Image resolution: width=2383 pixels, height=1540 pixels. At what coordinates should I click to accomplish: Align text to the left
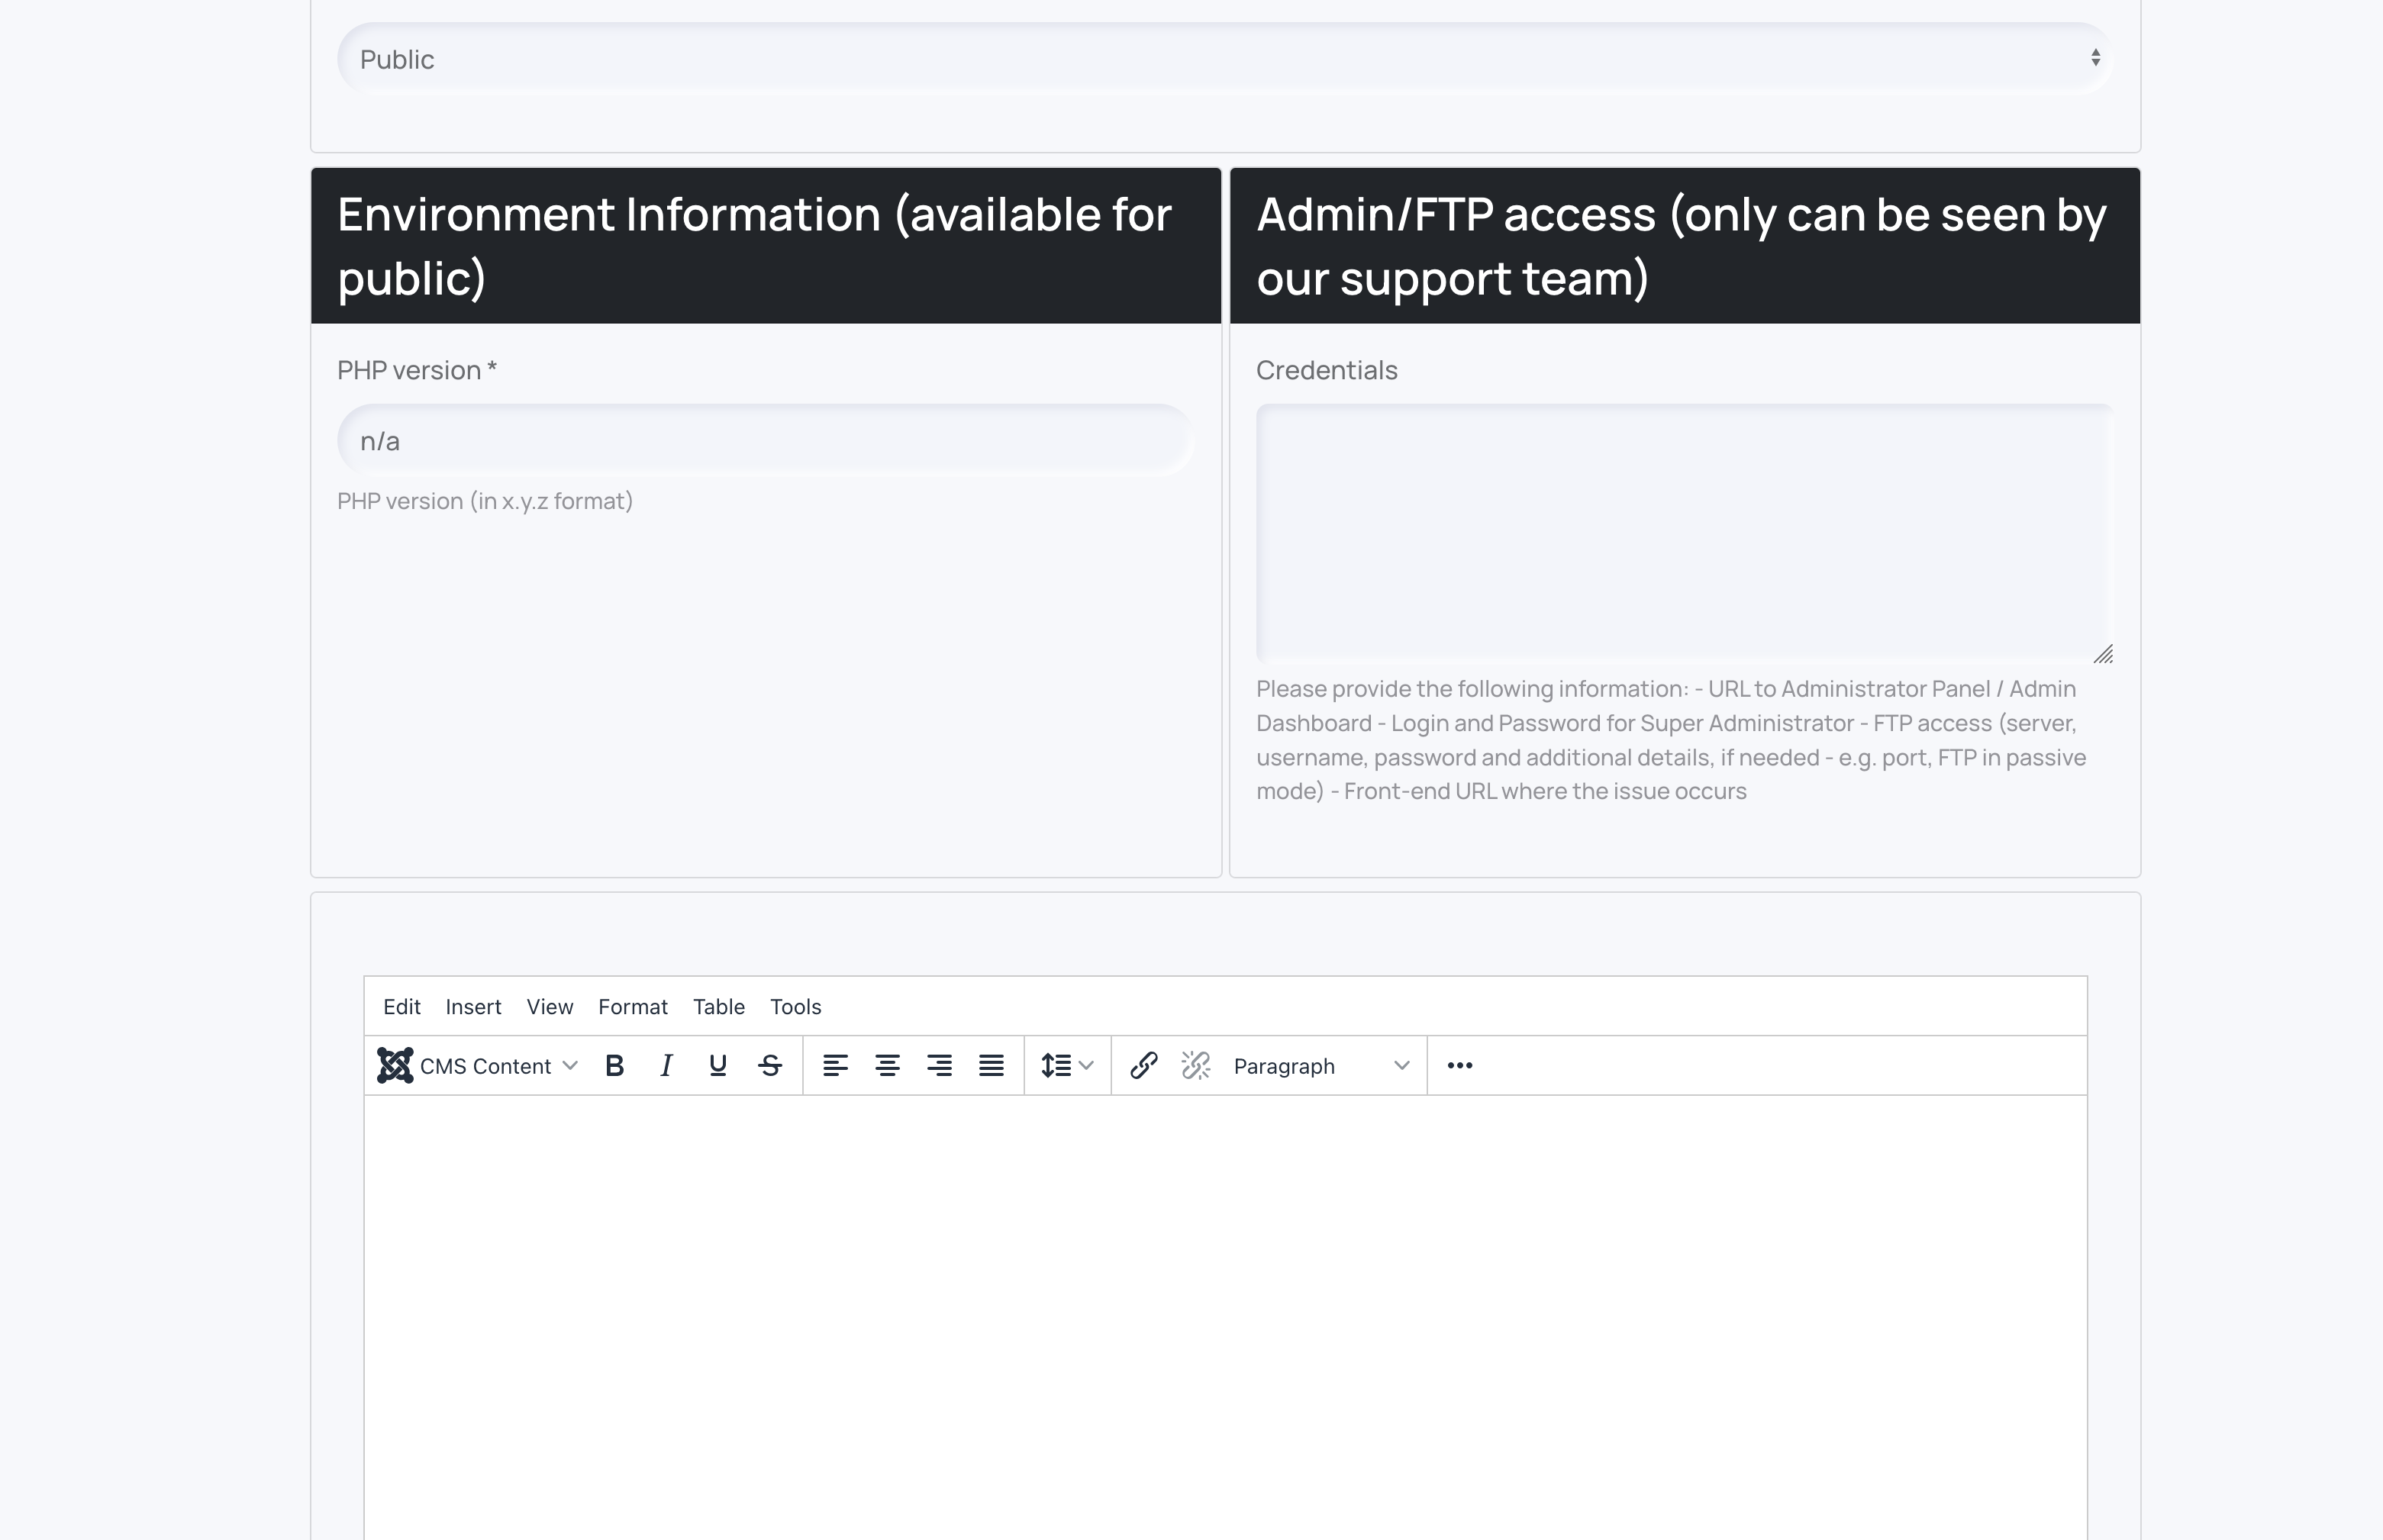click(x=835, y=1066)
